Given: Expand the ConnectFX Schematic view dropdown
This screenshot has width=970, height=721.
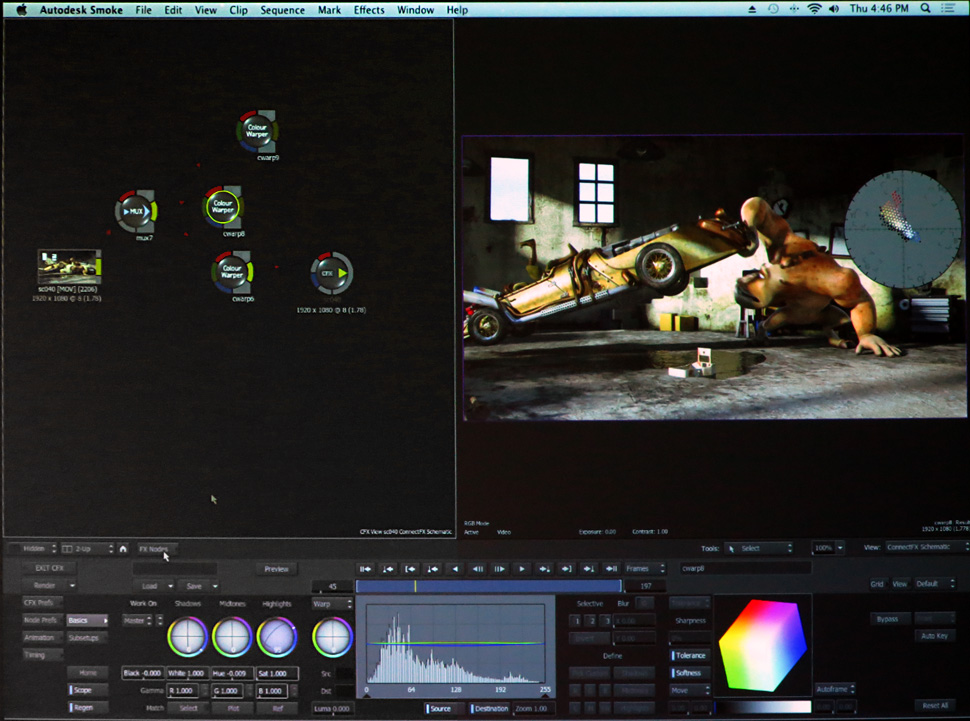Looking at the screenshot, I should tap(925, 547).
